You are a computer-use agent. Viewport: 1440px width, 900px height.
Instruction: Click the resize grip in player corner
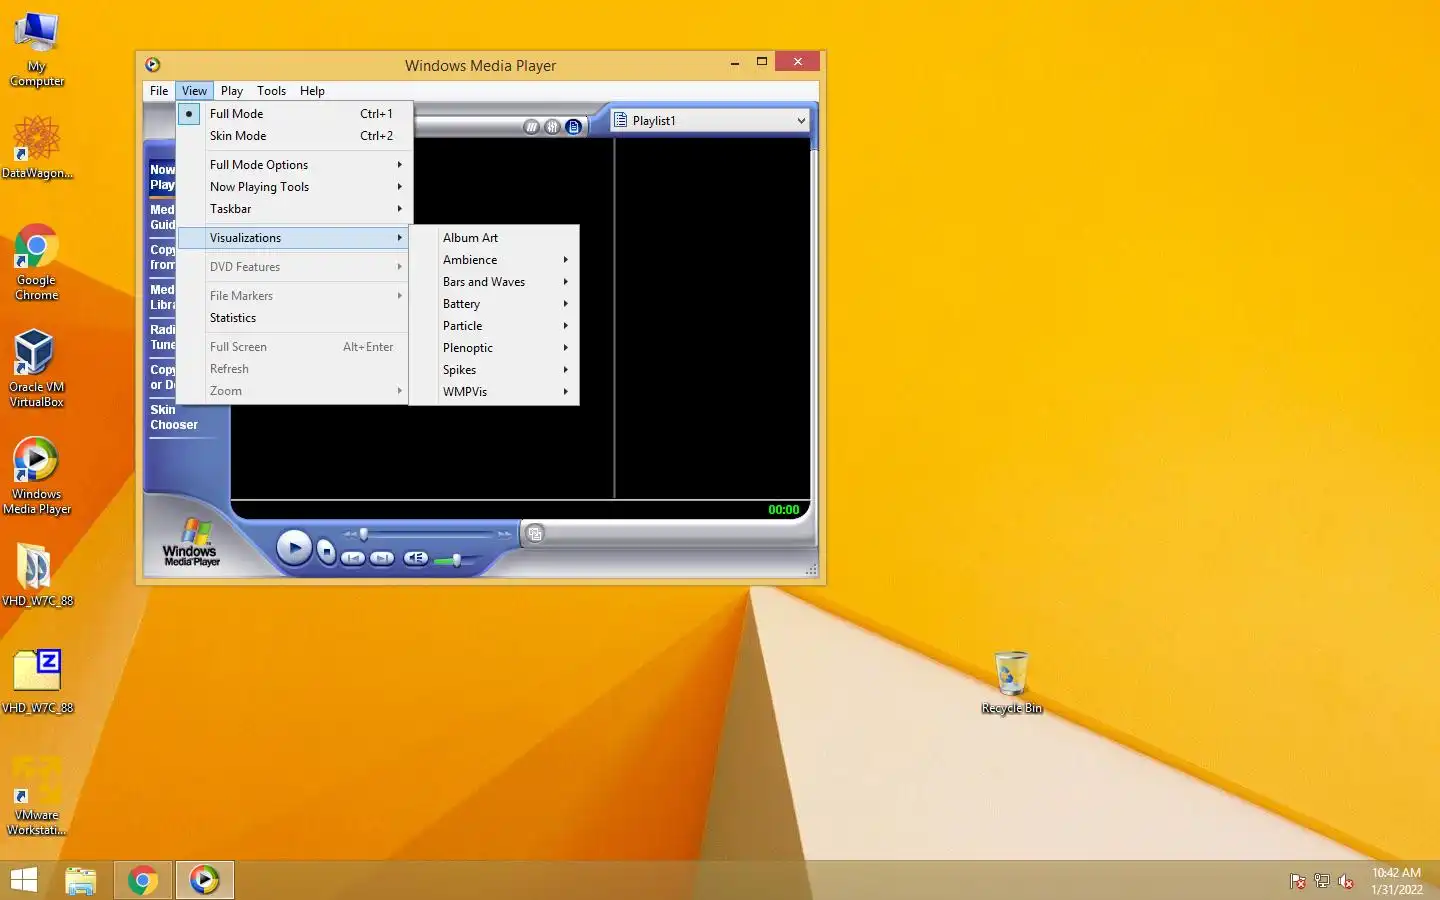click(x=811, y=570)
